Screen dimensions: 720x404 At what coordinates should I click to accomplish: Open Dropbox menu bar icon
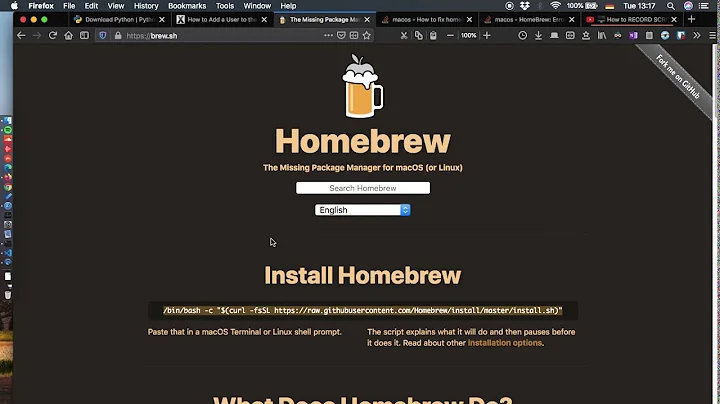pos(524,6)
